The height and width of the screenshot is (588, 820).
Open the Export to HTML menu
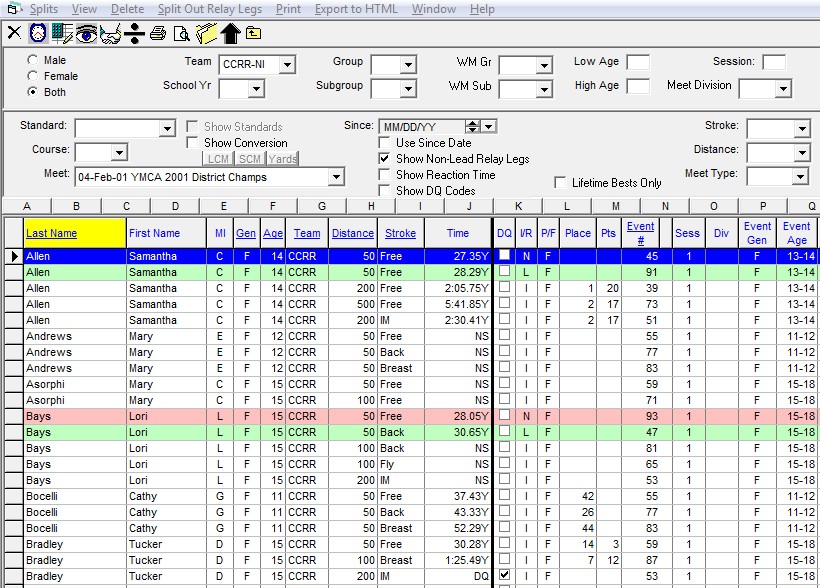(x=355, y=9)
